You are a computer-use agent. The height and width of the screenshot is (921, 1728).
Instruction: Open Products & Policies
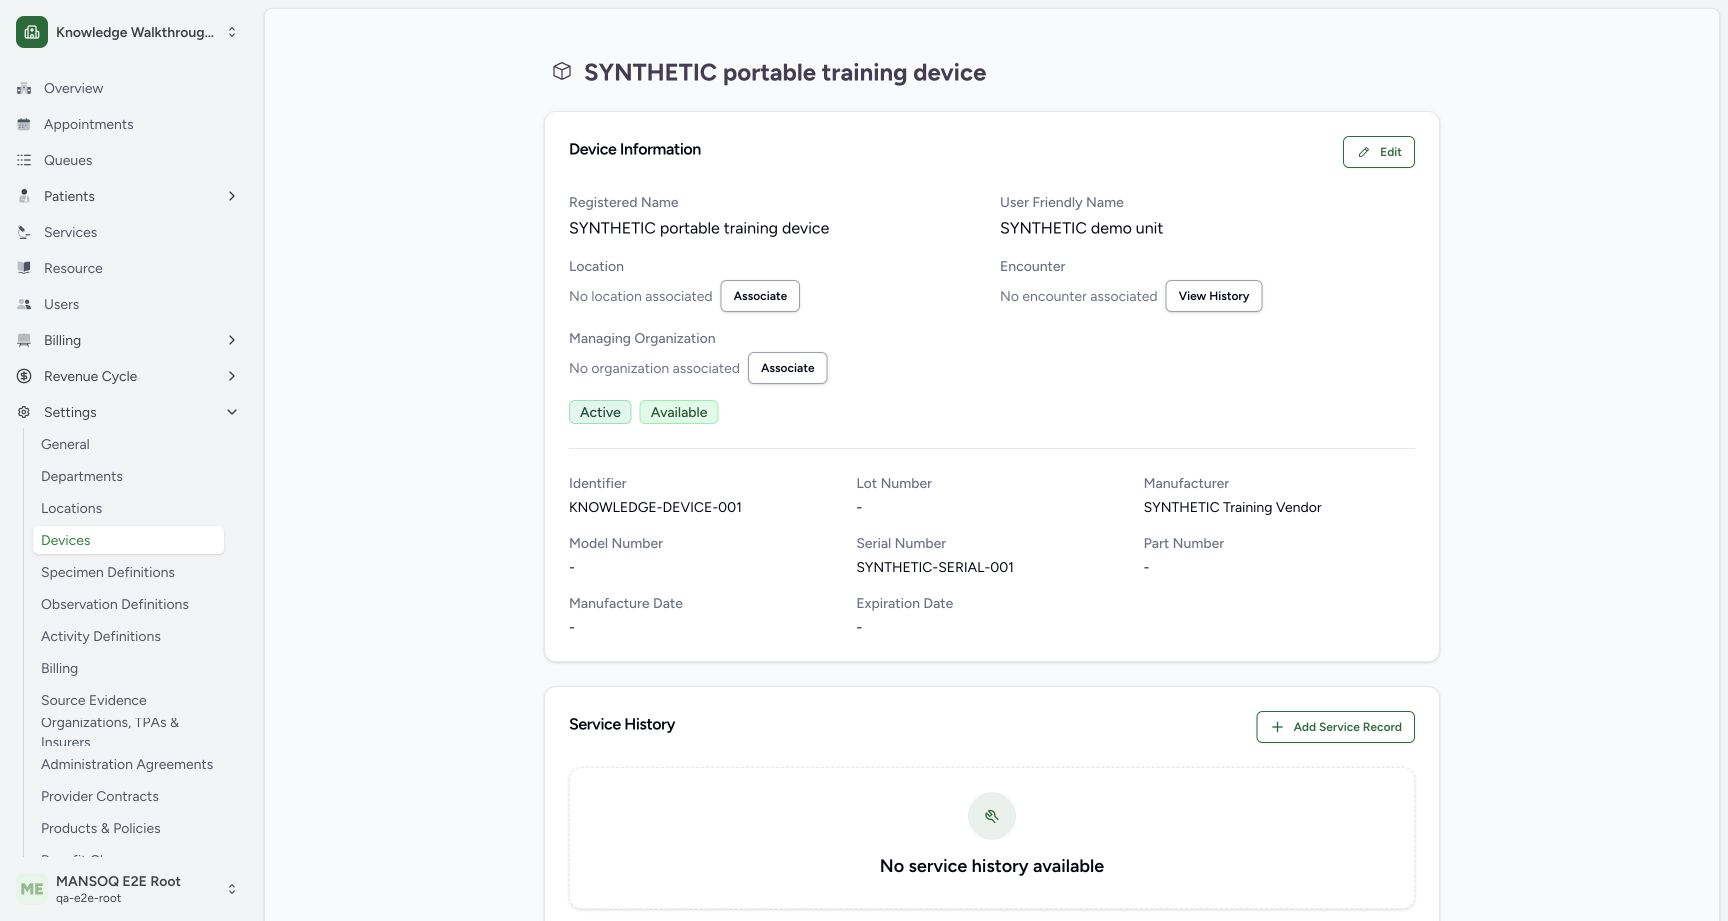tap(101, 828)
